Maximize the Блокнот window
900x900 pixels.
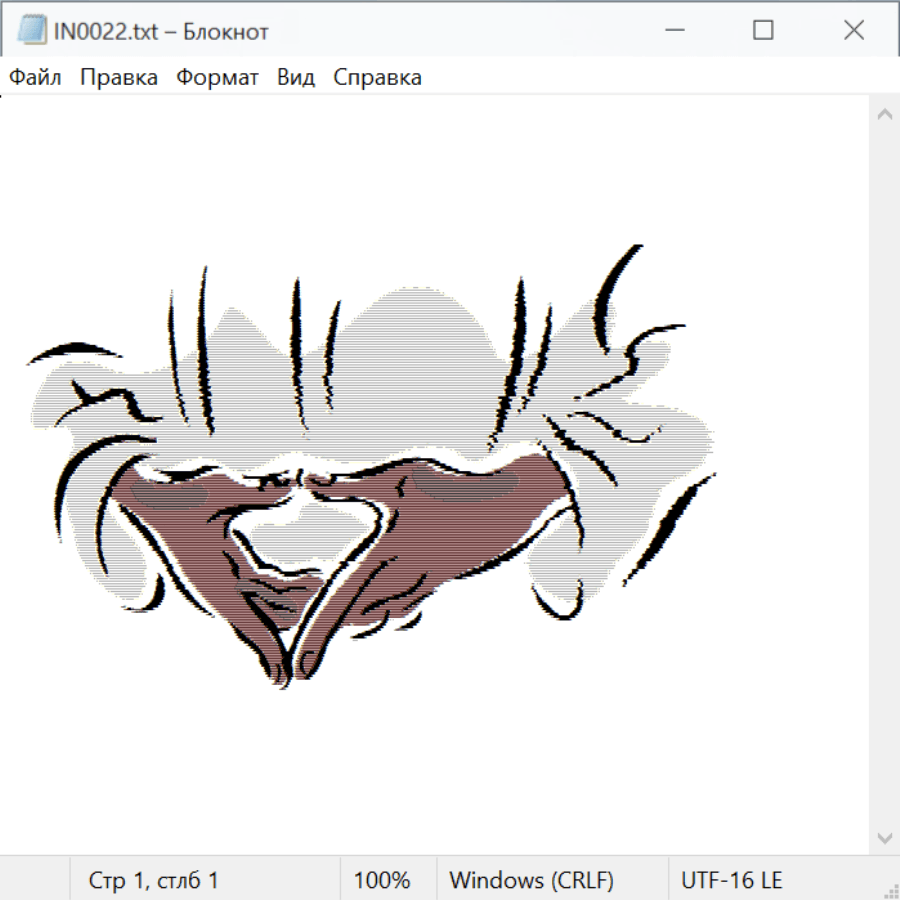tap(763, 31)
